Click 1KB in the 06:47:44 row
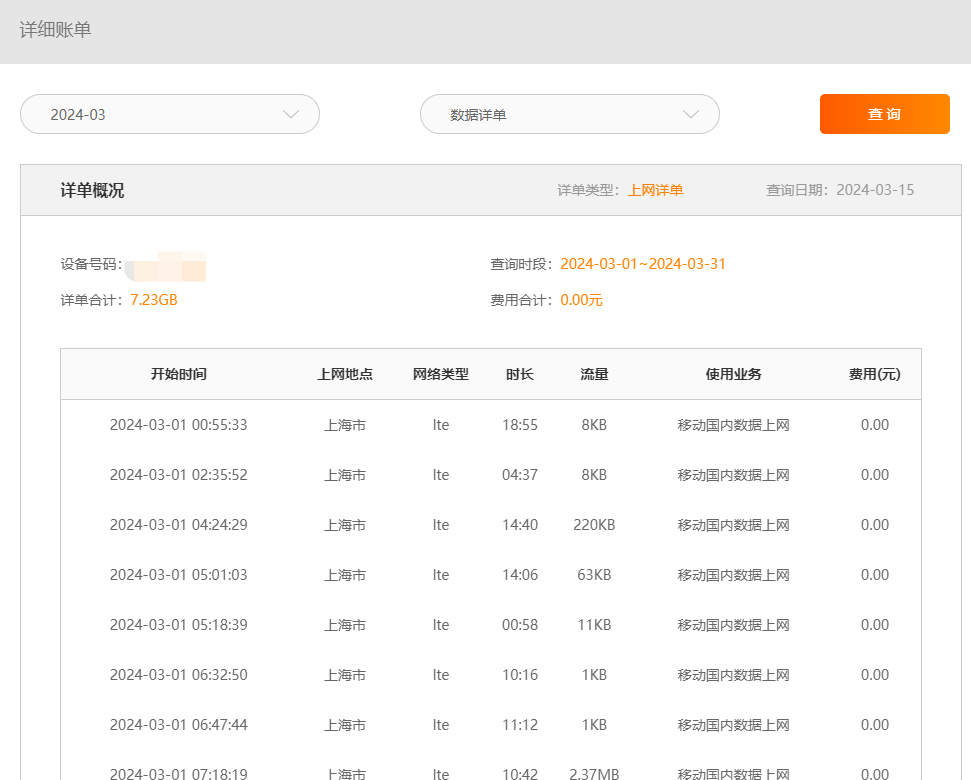This screenshot has width=971, height=780. click(x=594, y=725)
